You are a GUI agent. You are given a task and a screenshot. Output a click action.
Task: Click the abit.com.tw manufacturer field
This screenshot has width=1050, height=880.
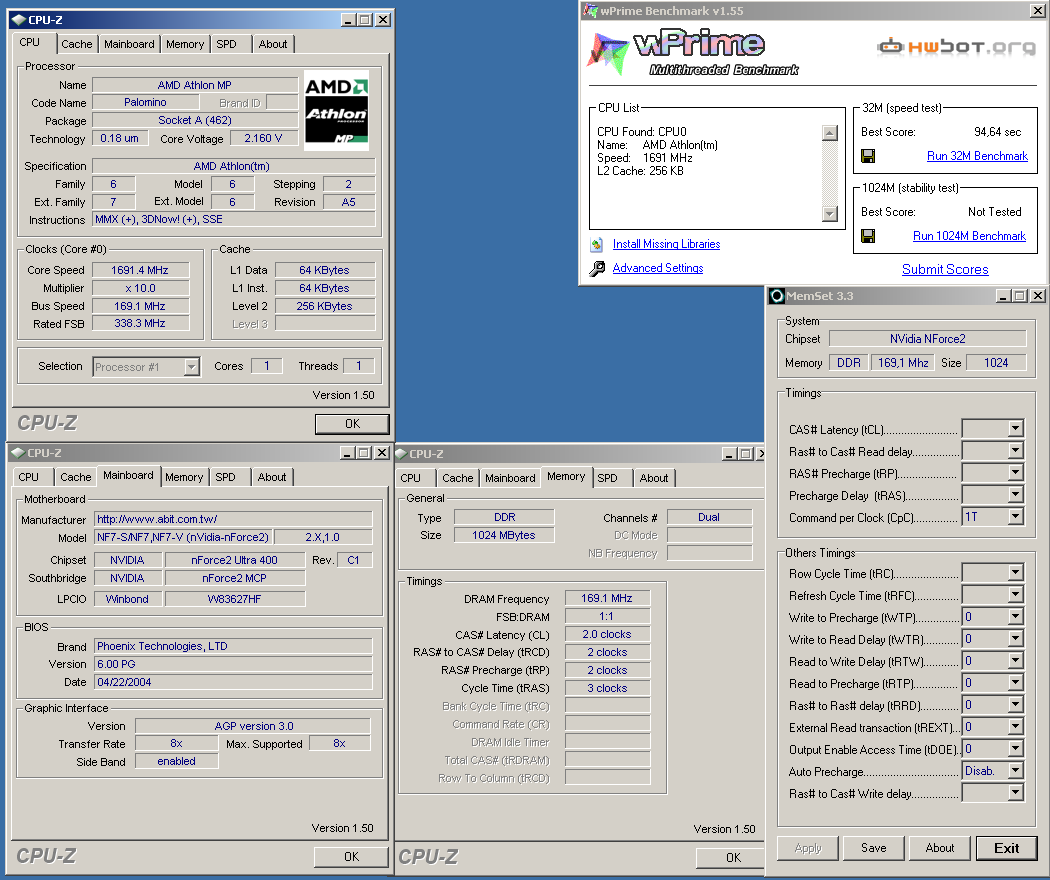[x=233, y=519]
